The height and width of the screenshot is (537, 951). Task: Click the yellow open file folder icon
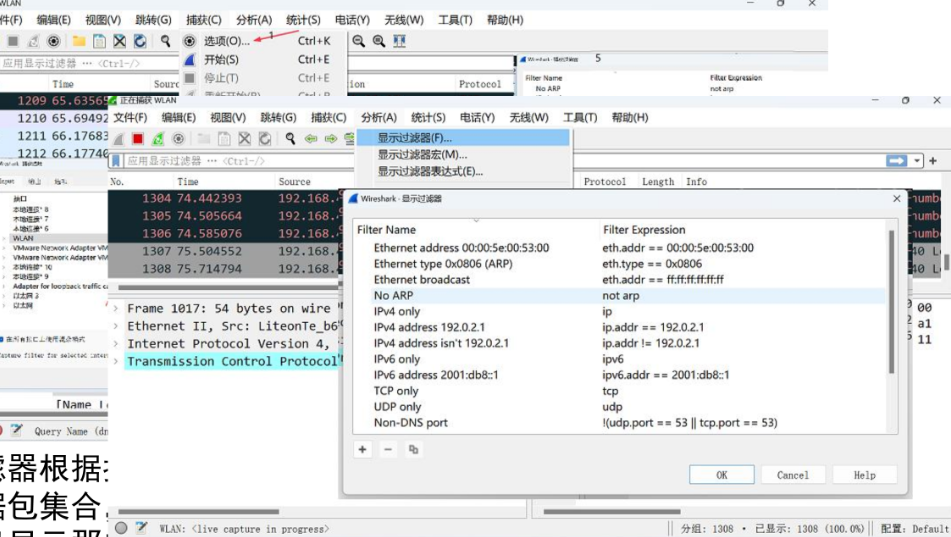pyautogui.click(x=78, y=41)
